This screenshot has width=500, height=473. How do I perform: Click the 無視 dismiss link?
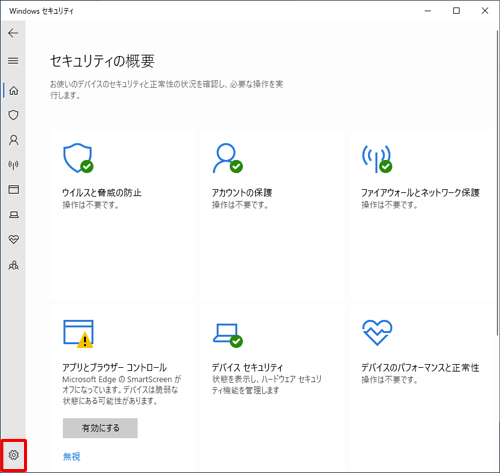click(x=72, y=456)
